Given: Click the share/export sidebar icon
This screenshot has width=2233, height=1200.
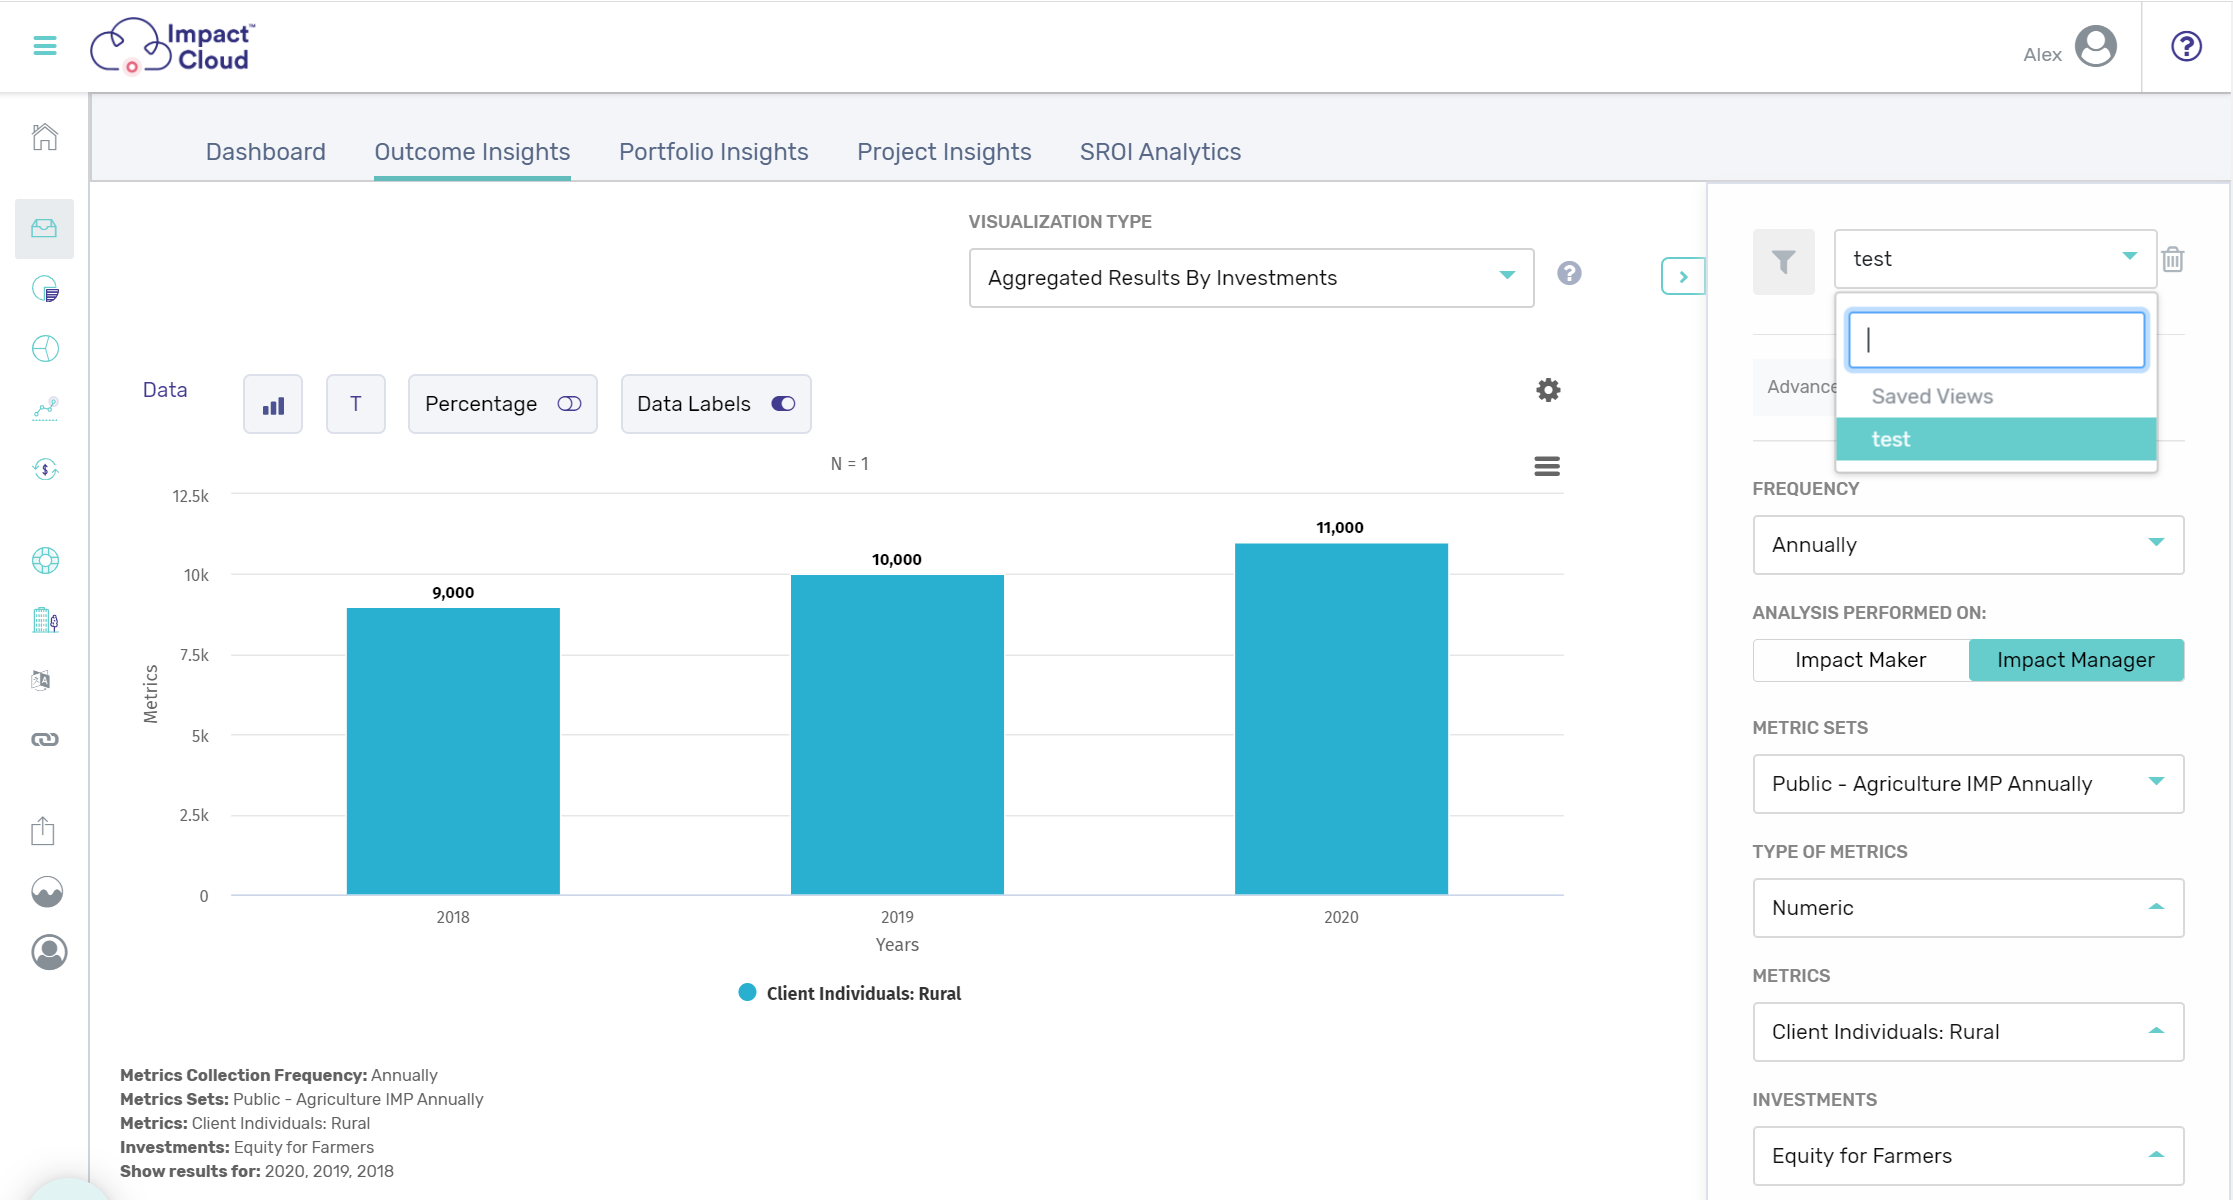Looking at the screenshot, I should click(43, 830).
